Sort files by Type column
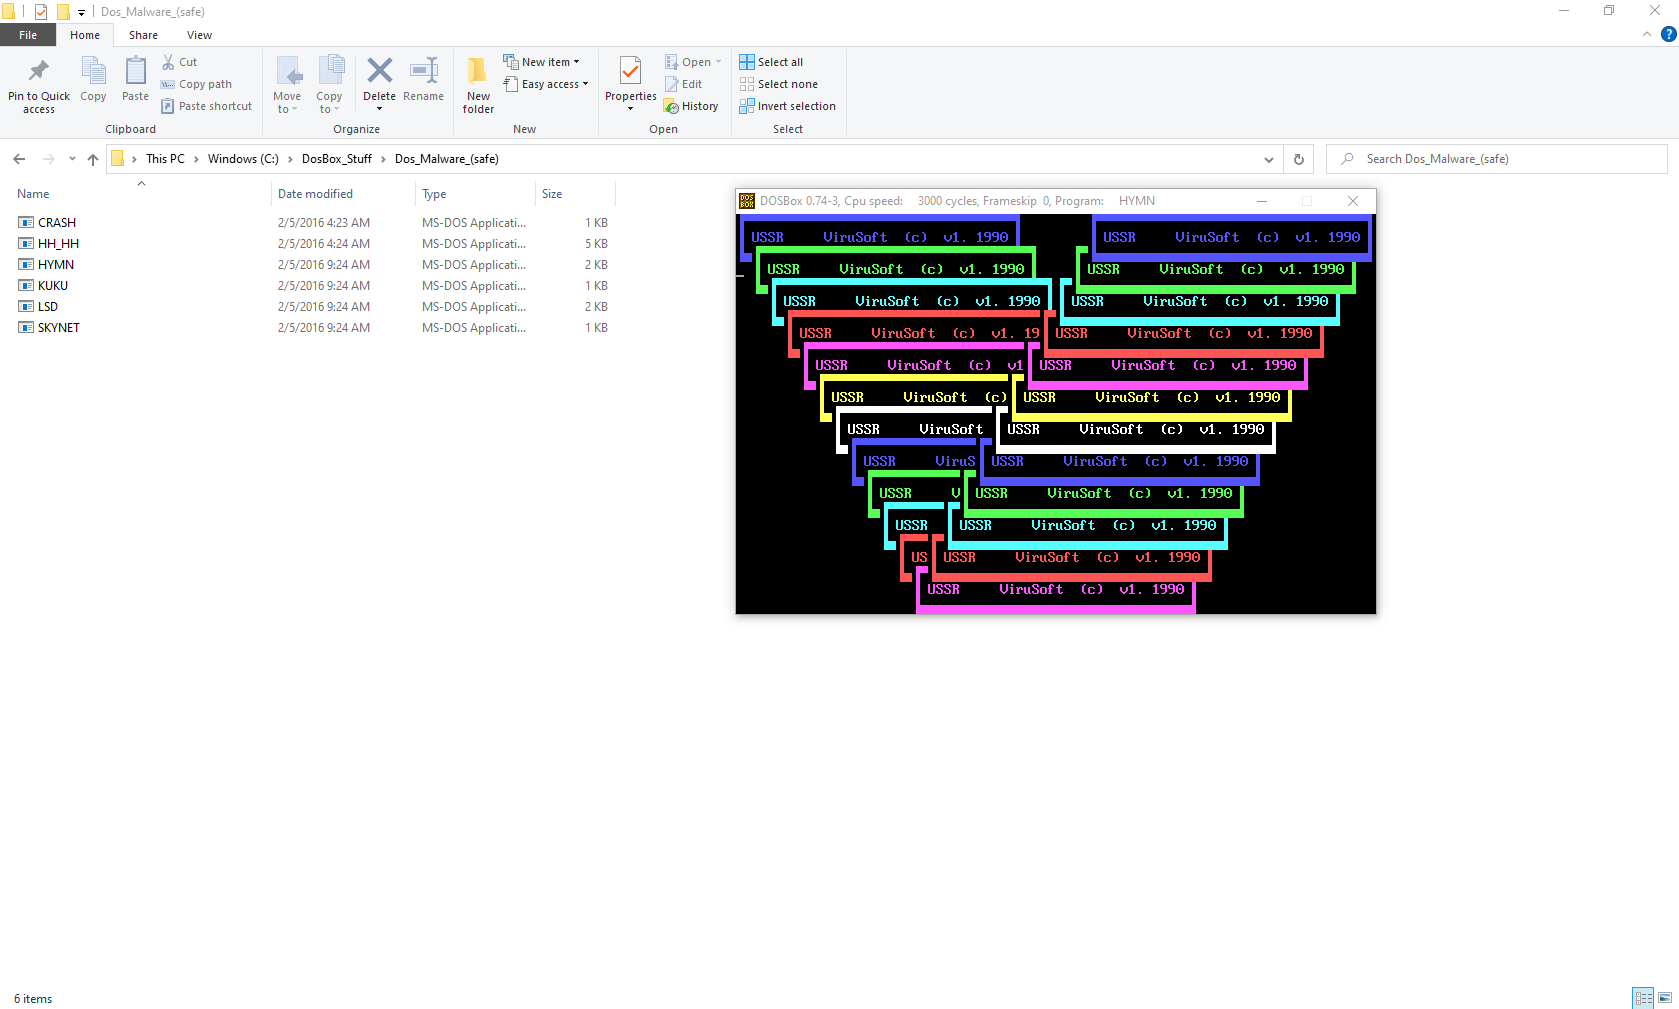1679x1009 pixels. click(x=434, y=194)
